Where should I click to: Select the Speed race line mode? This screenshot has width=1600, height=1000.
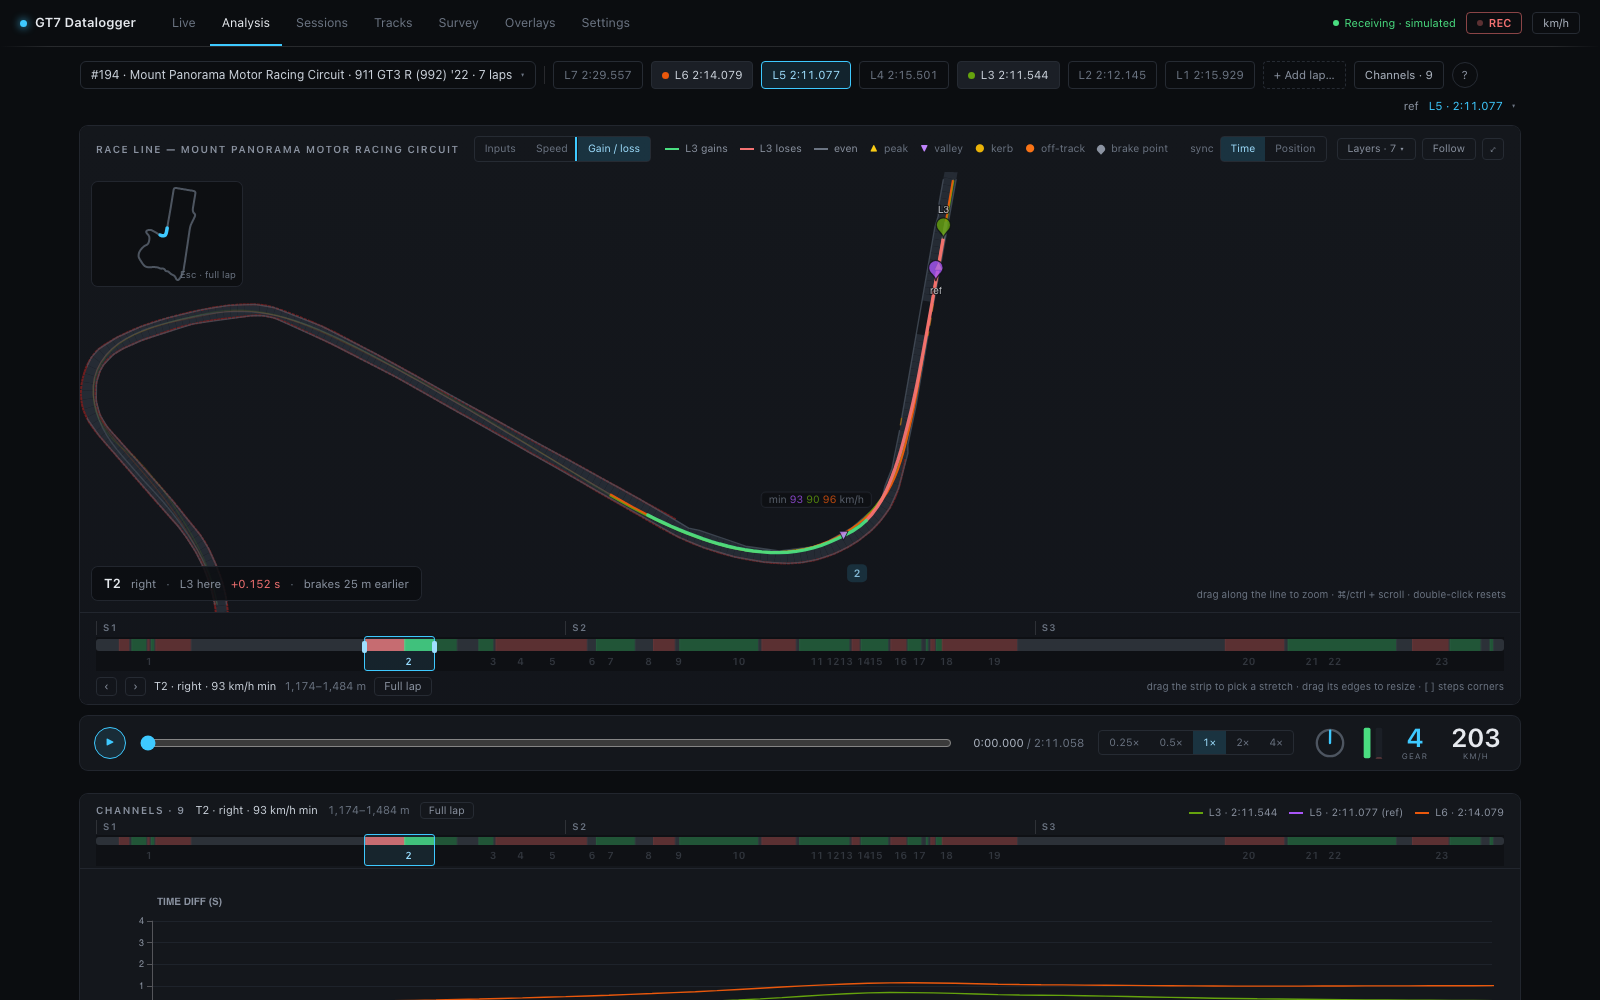(x=552, y=149)
